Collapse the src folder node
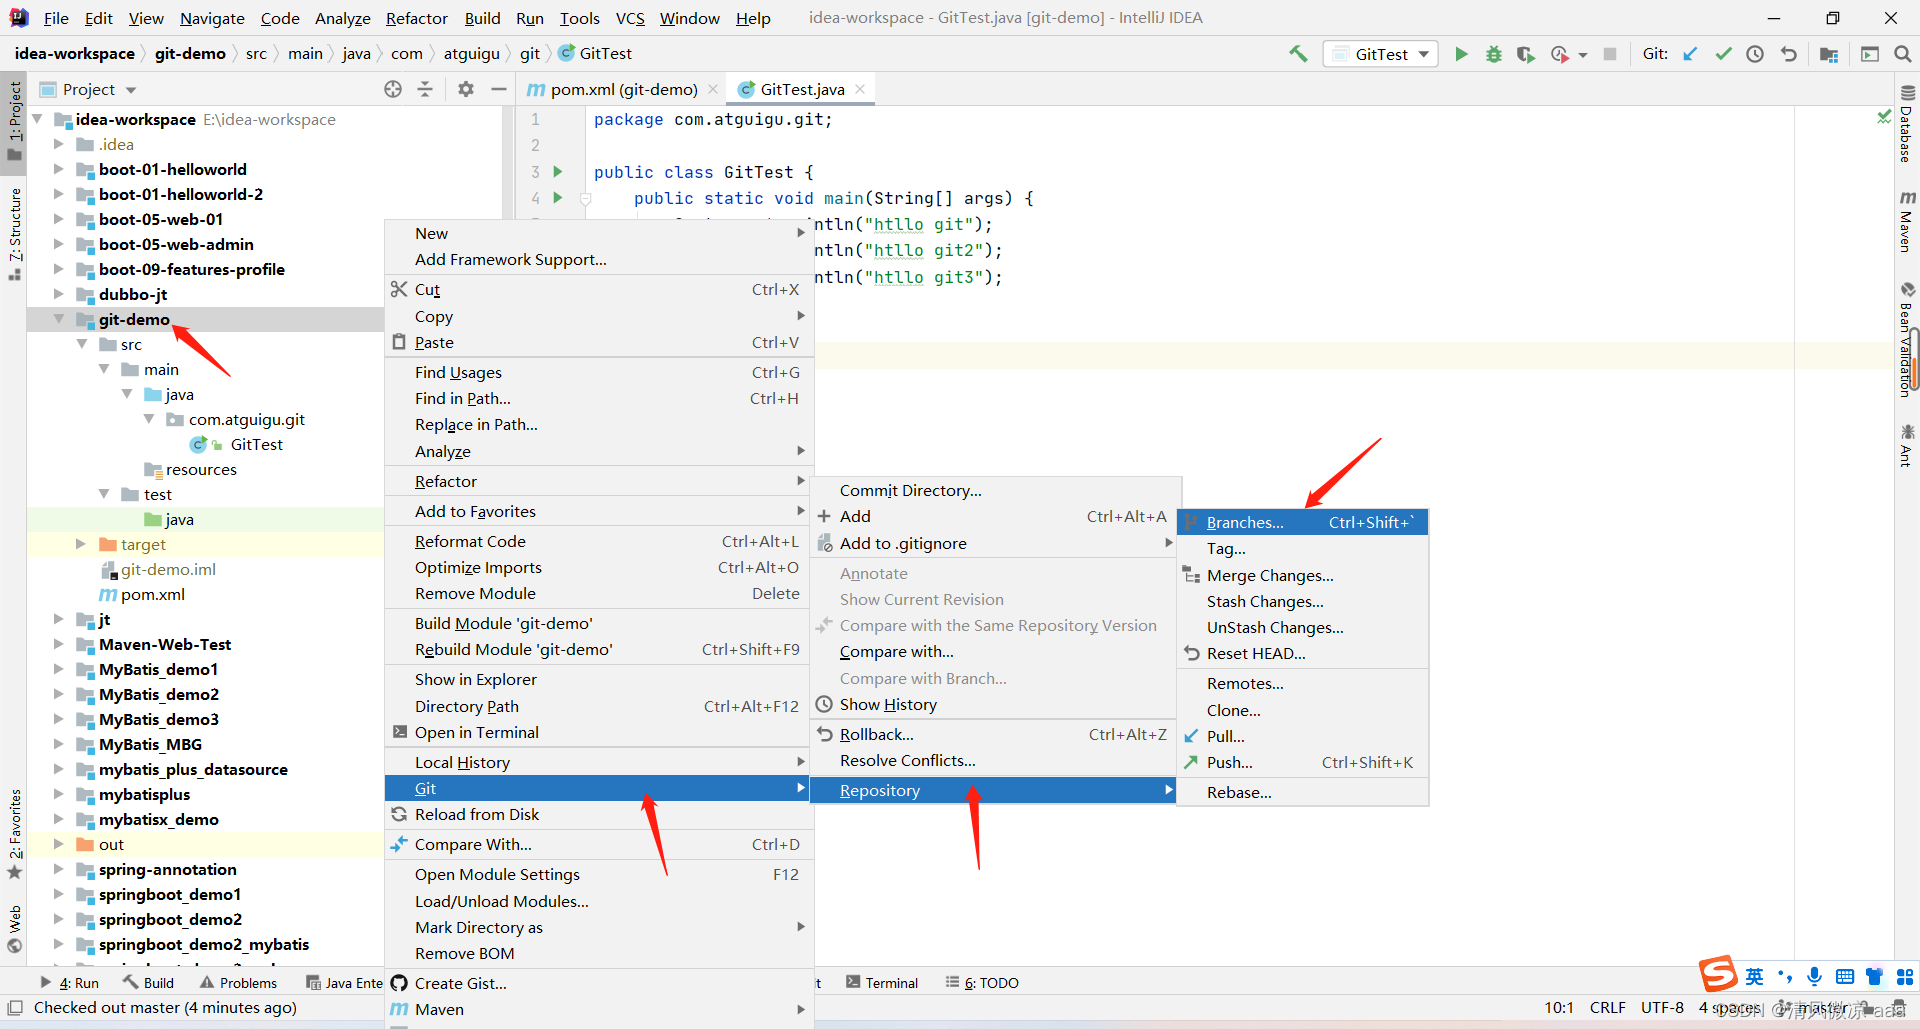Screen dimensions: 1920x1029 [82, 344]
